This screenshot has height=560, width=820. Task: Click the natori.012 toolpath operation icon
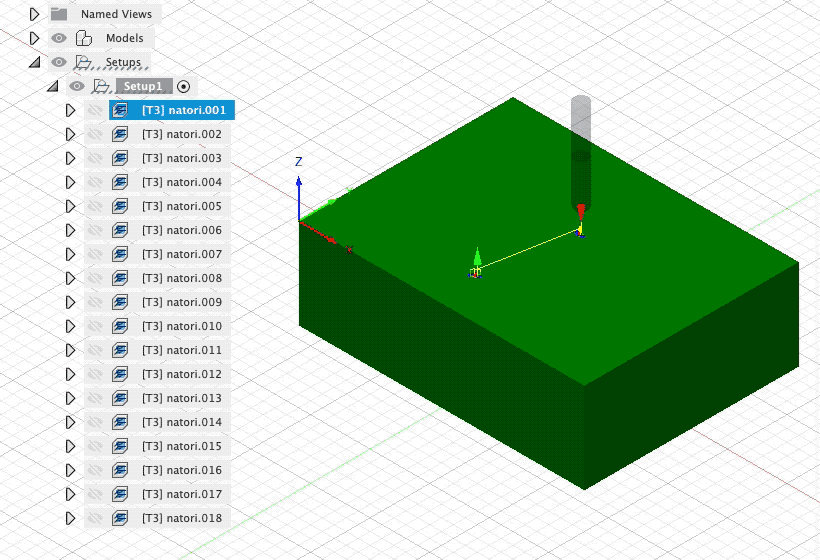(x=120, y=374)
